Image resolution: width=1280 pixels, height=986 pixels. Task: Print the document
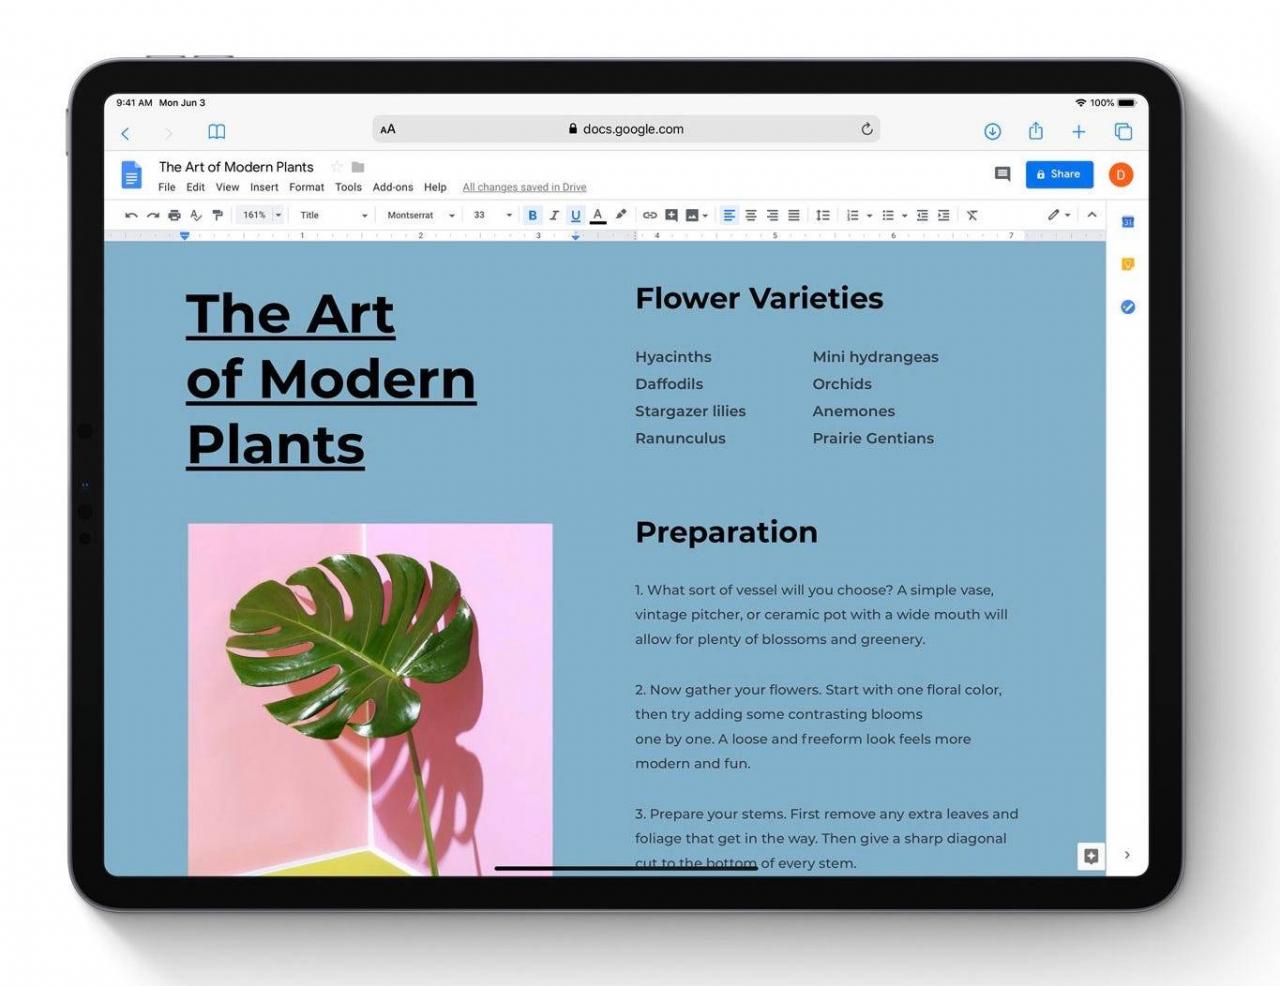pos(174,215)
